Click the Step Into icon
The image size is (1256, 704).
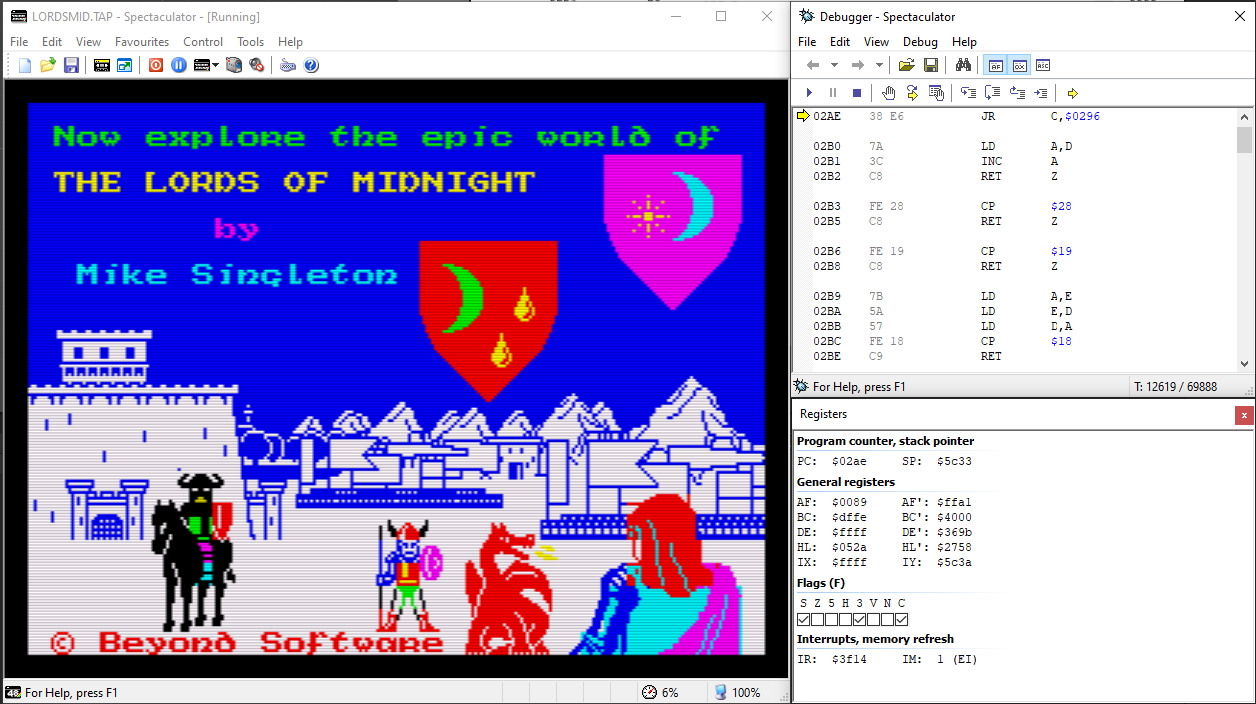point(968,93)
